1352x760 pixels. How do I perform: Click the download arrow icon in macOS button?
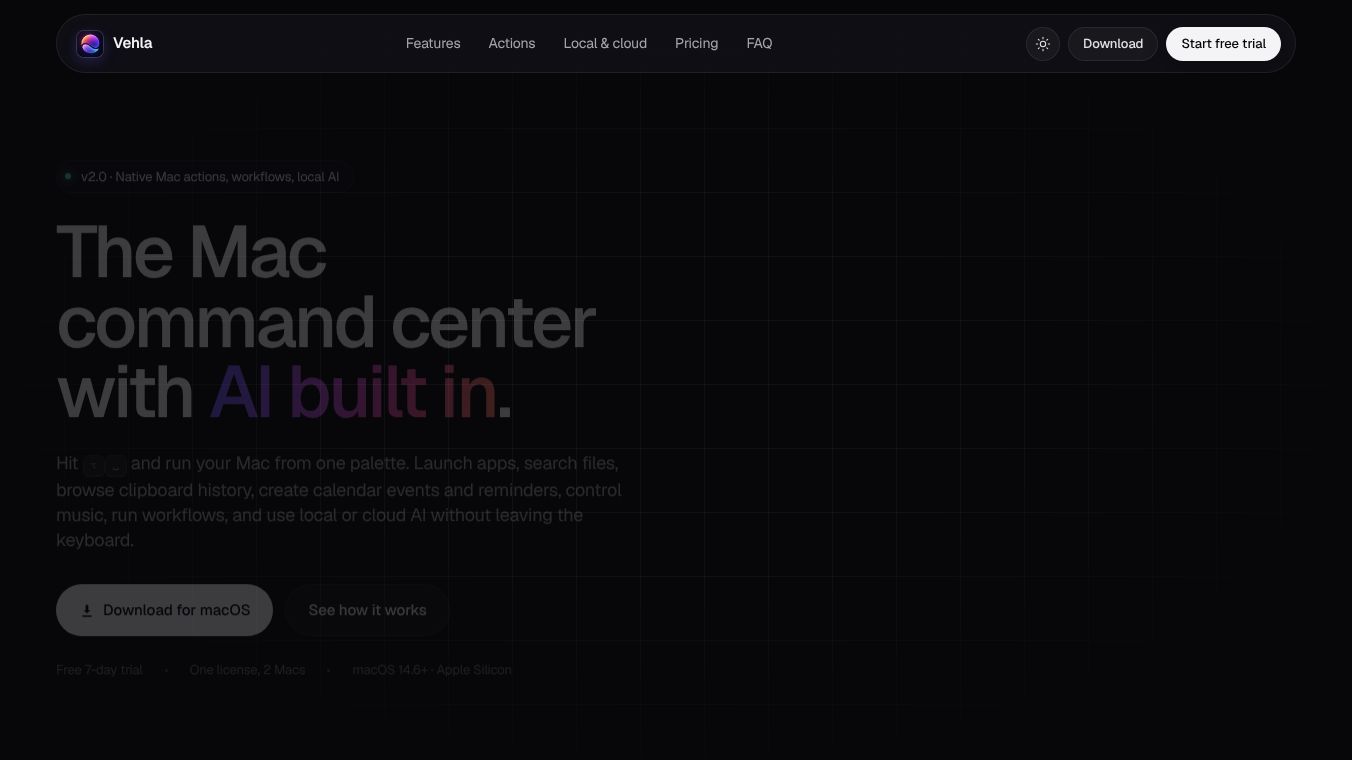click(x=87, y=611)
